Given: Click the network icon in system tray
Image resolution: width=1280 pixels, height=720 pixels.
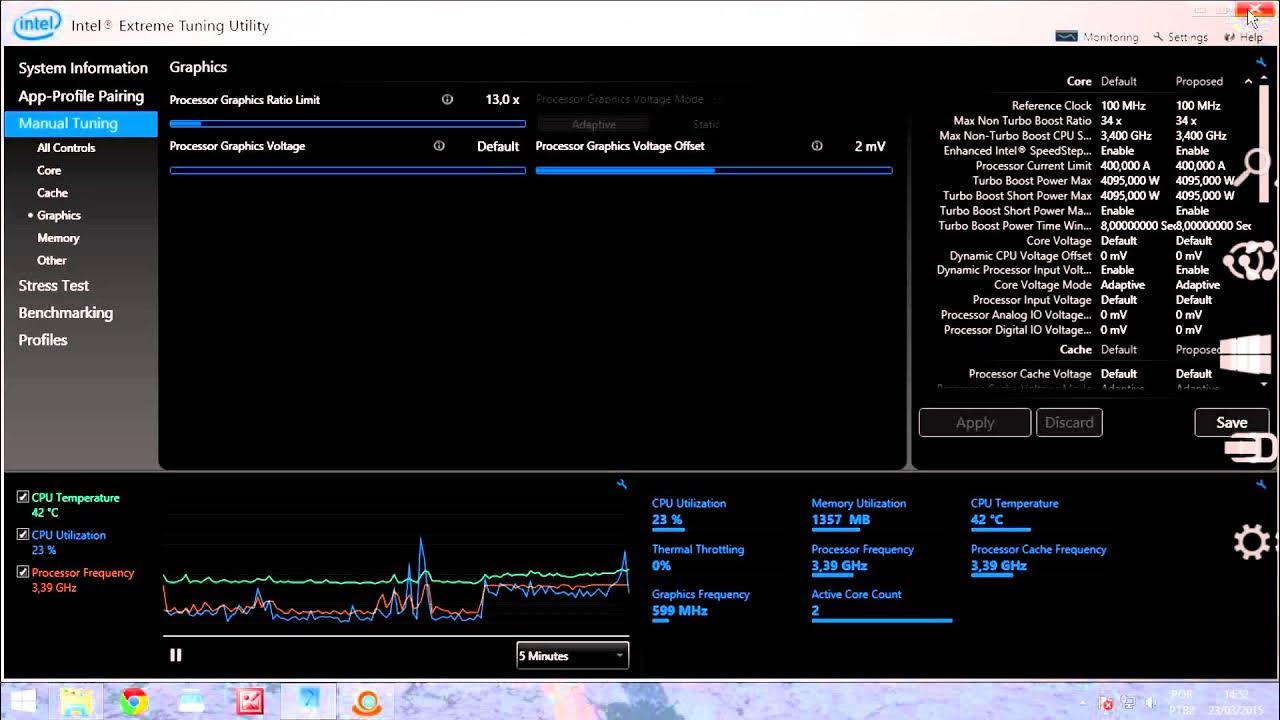Looking at the screenshot, I should coord(1129,703).
